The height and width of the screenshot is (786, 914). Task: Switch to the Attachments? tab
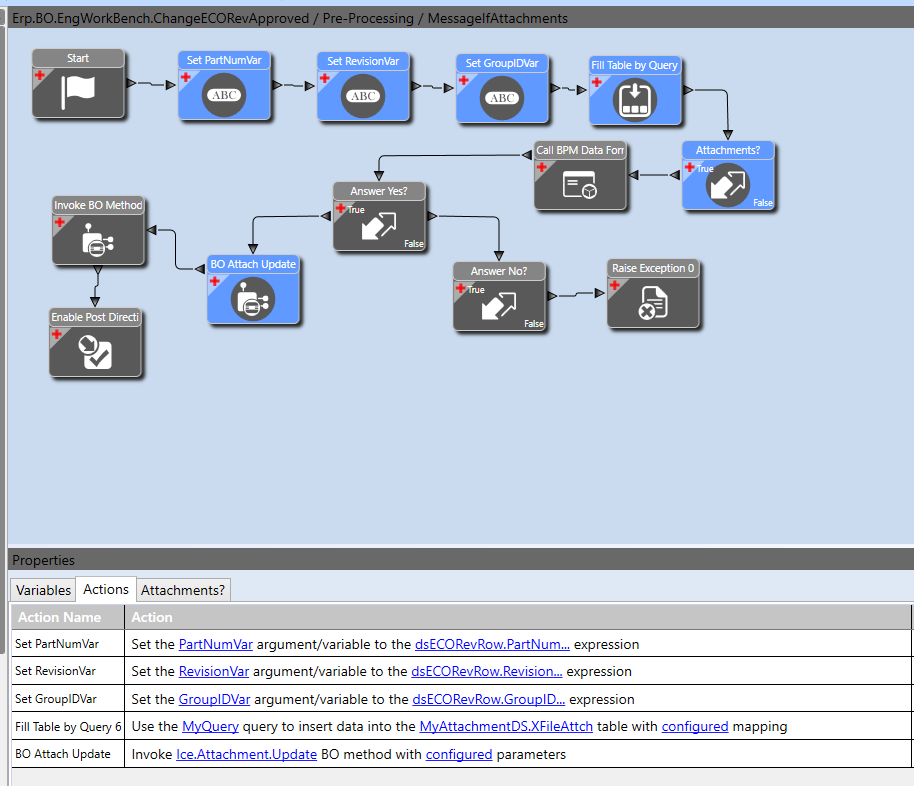(183, 590)
